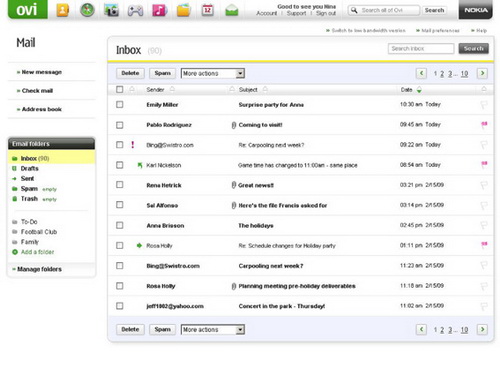The width and height of the screenshot is (500, 369).
Task: Open the Ovi Contacts icon
Action: (62, 10)
